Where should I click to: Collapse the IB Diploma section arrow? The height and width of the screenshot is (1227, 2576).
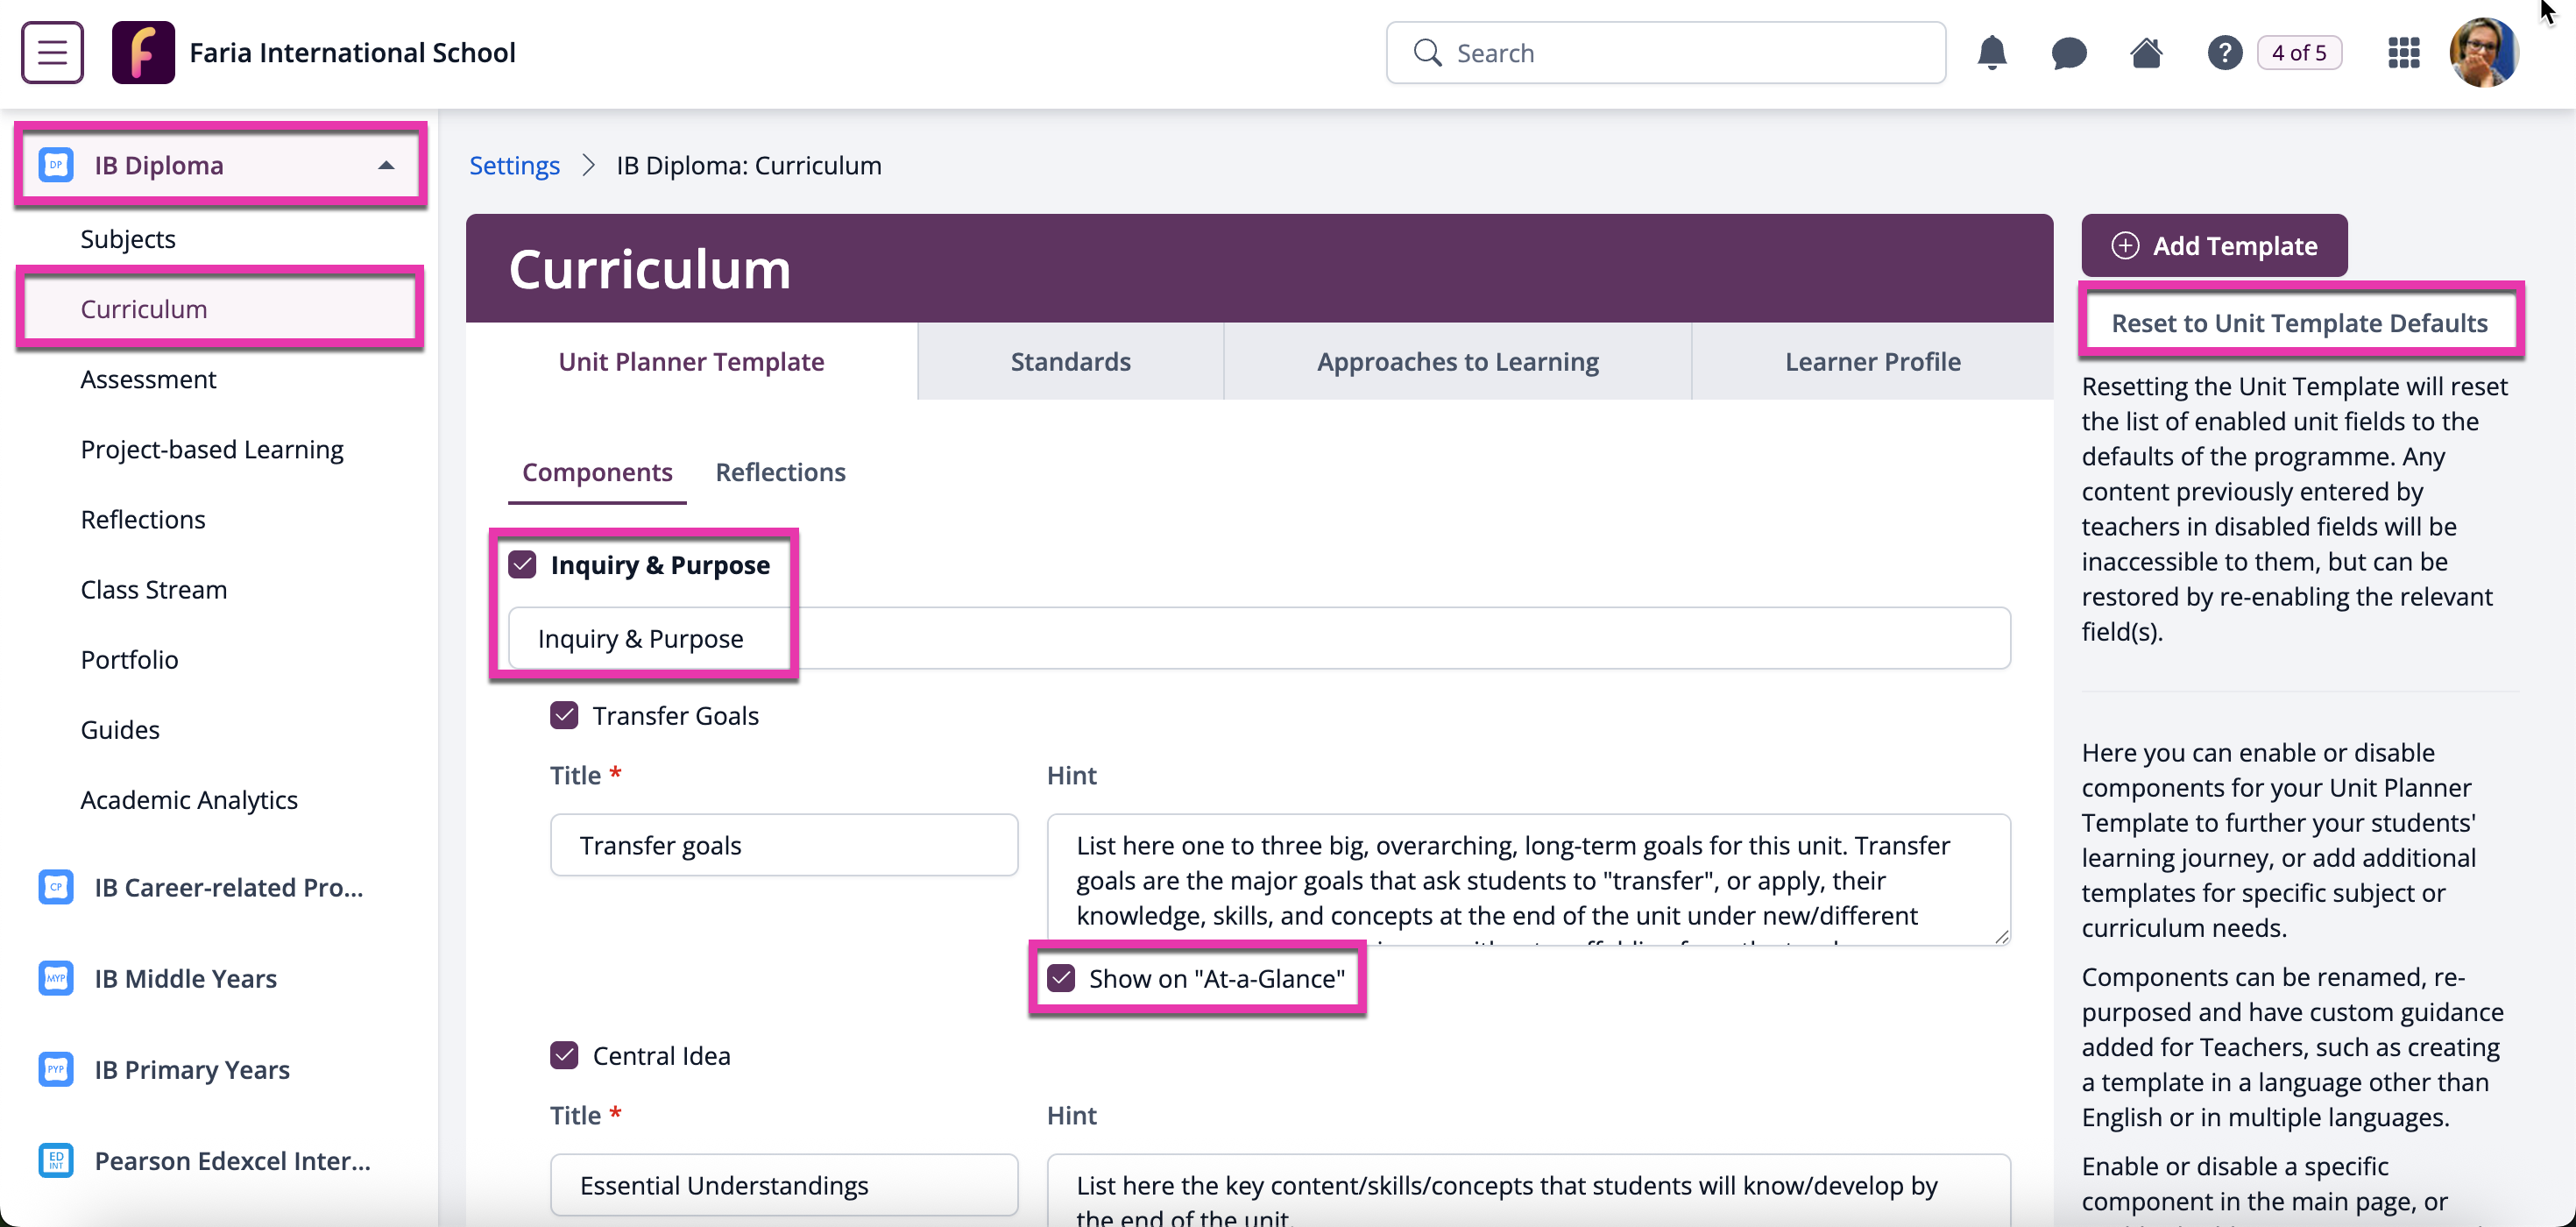(386, 165)
